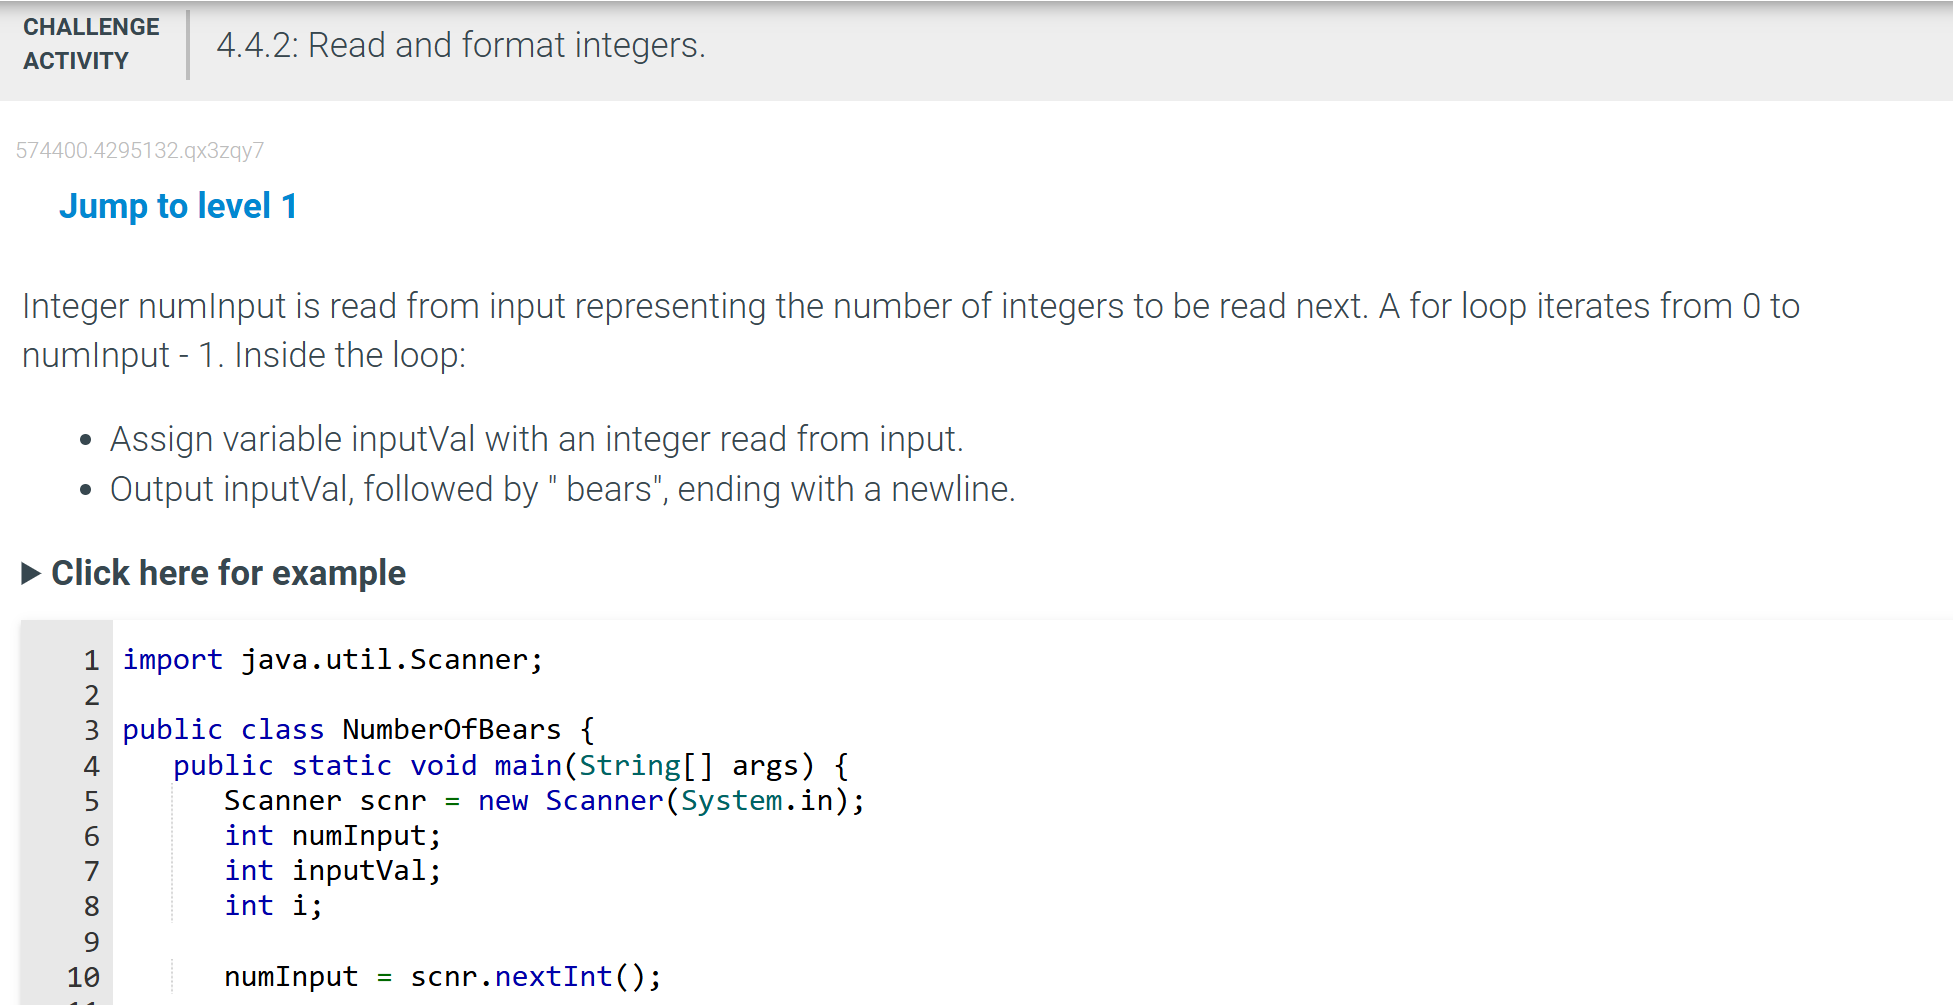Click line number 5 in the code gutter

[x=91, y=800]
